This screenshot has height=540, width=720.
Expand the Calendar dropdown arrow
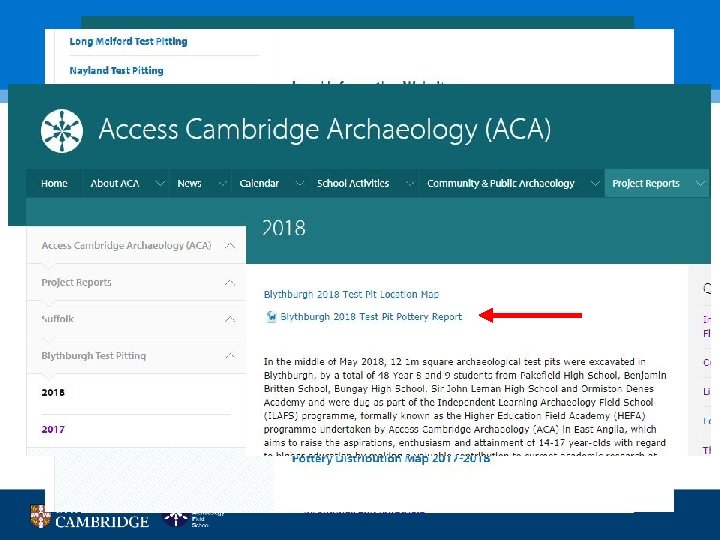coord(300,183)
